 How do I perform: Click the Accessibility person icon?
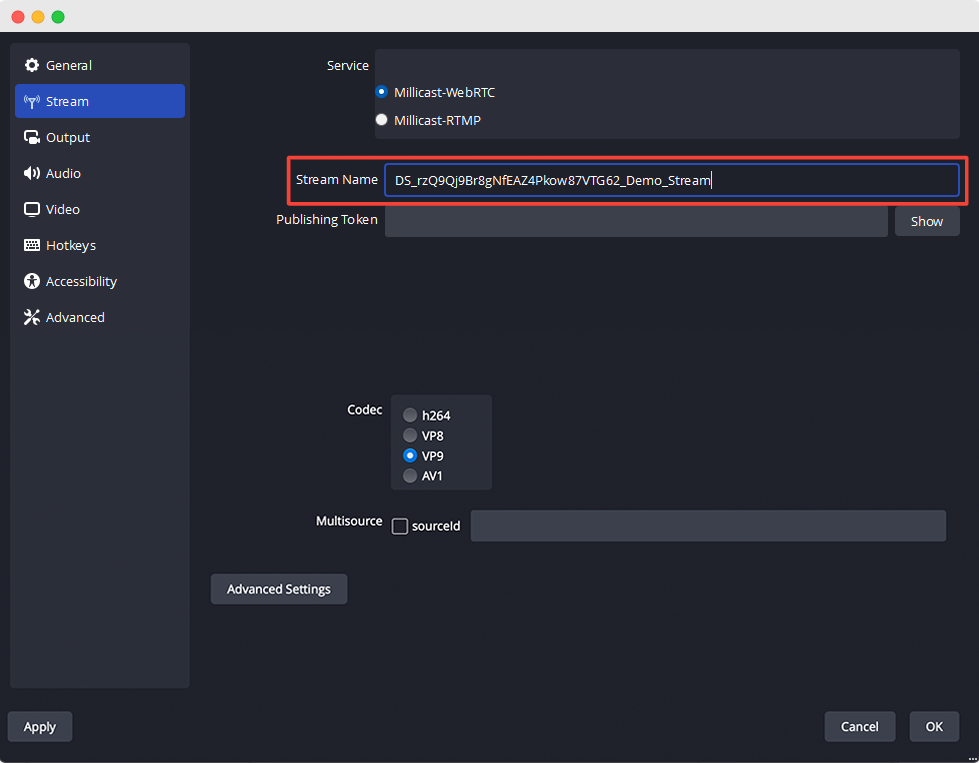tap(32, 281)
